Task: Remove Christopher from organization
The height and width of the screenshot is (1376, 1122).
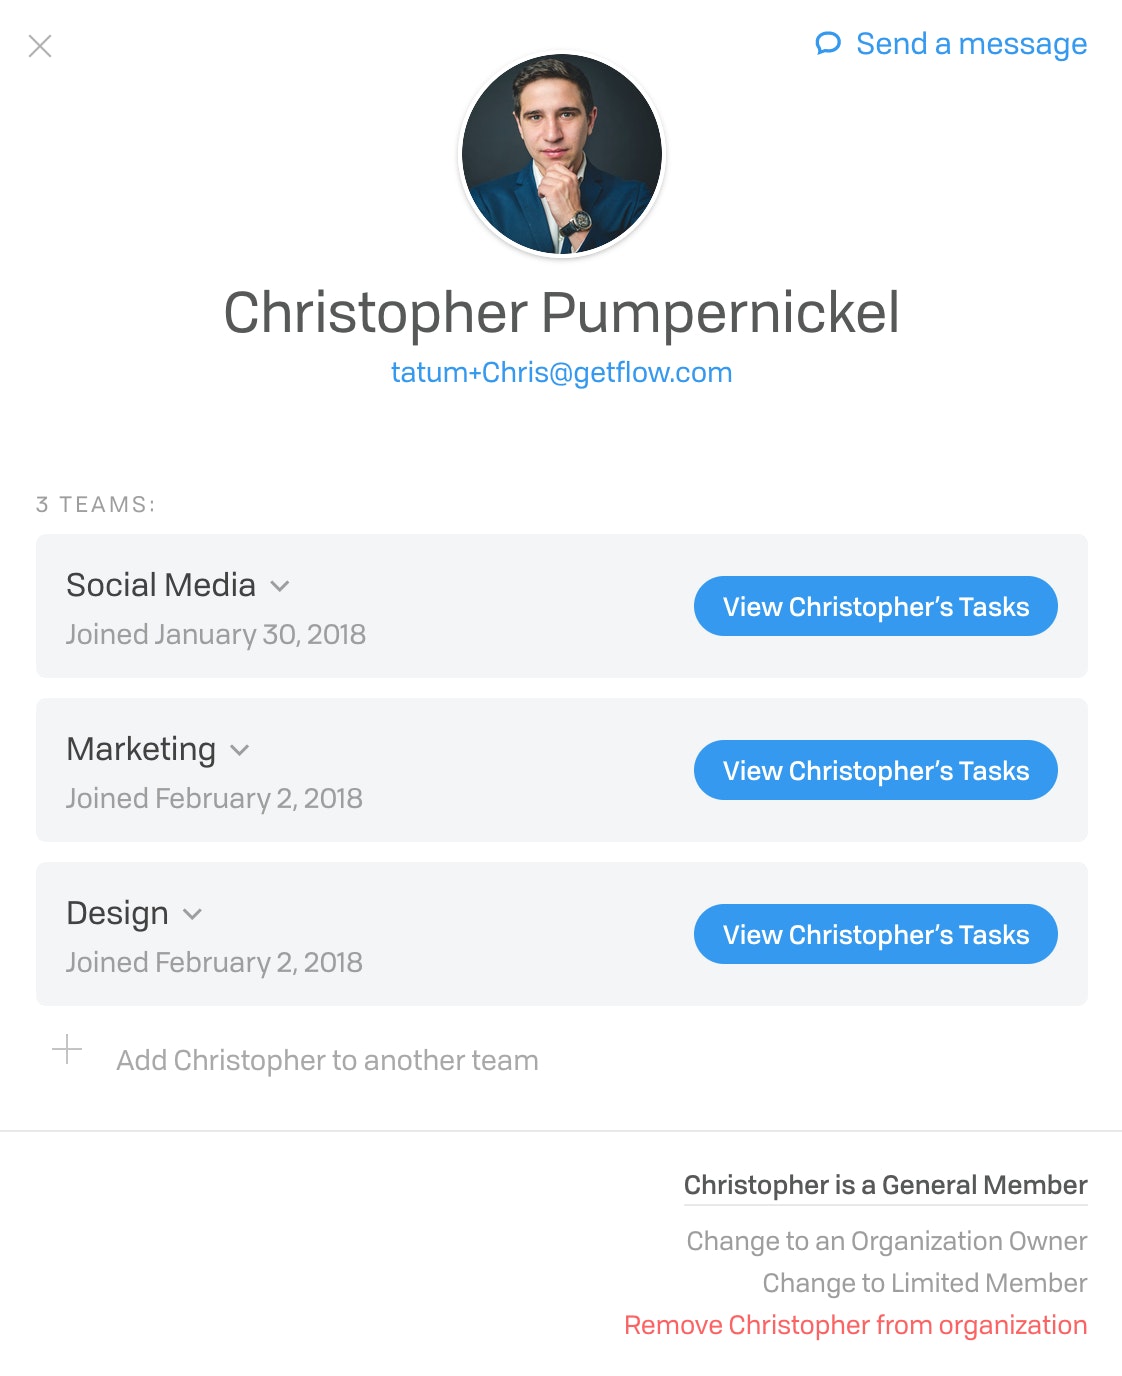Action: [856, 1325]
